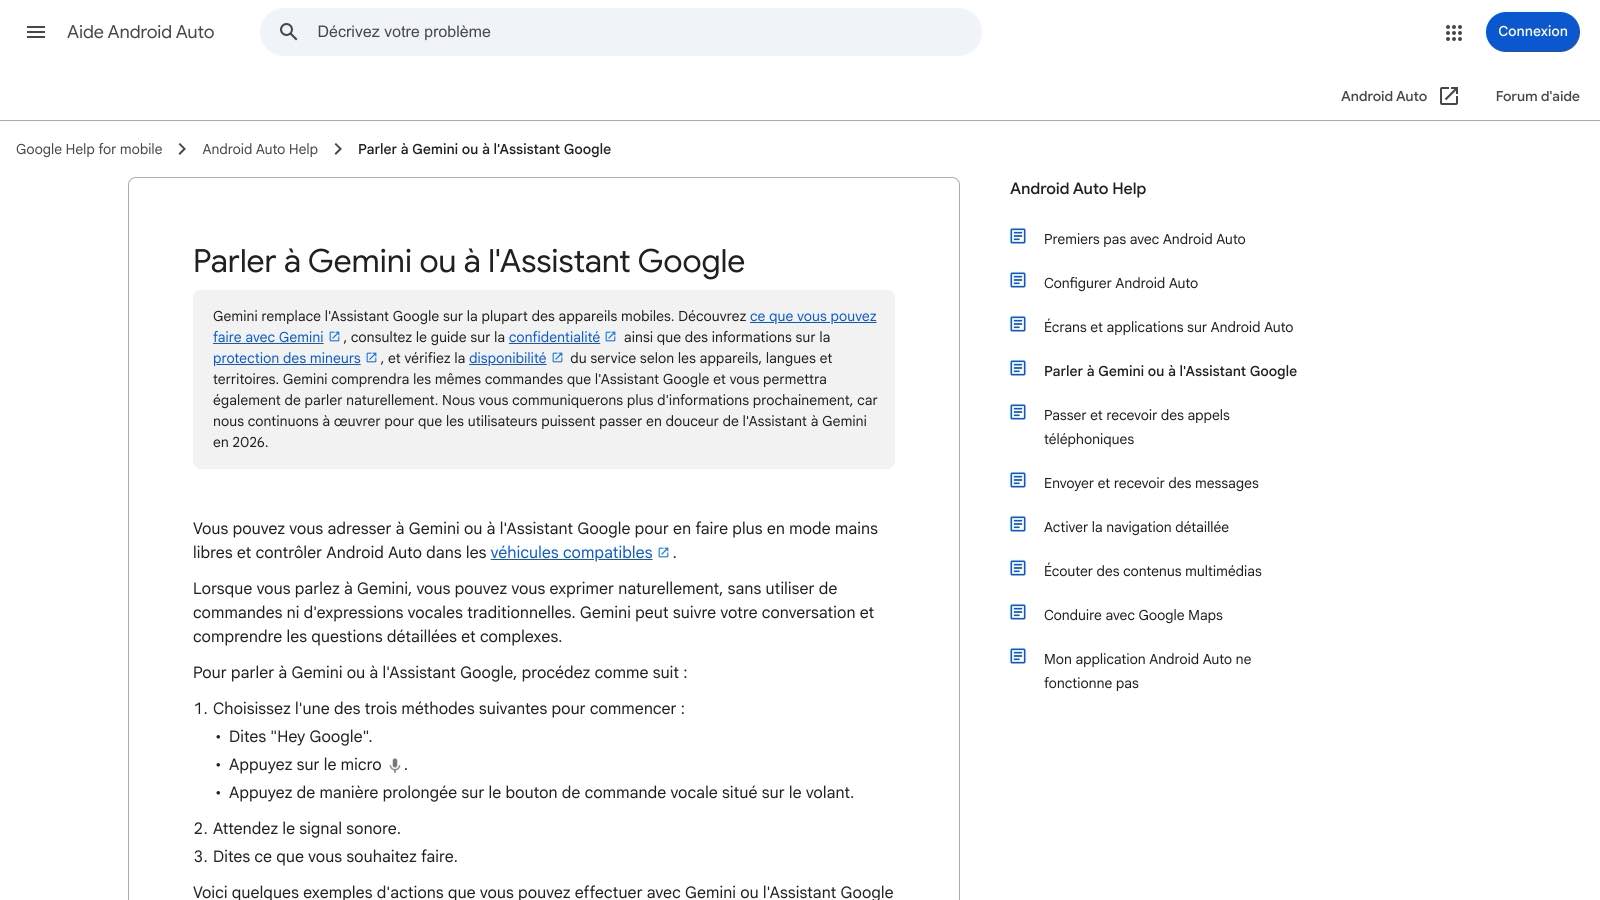This screenshot has width=1600, height=900.
Task: Click article icon beside Mon application Android Auto
Action: pyautogui.click(x=1018, y=657)
